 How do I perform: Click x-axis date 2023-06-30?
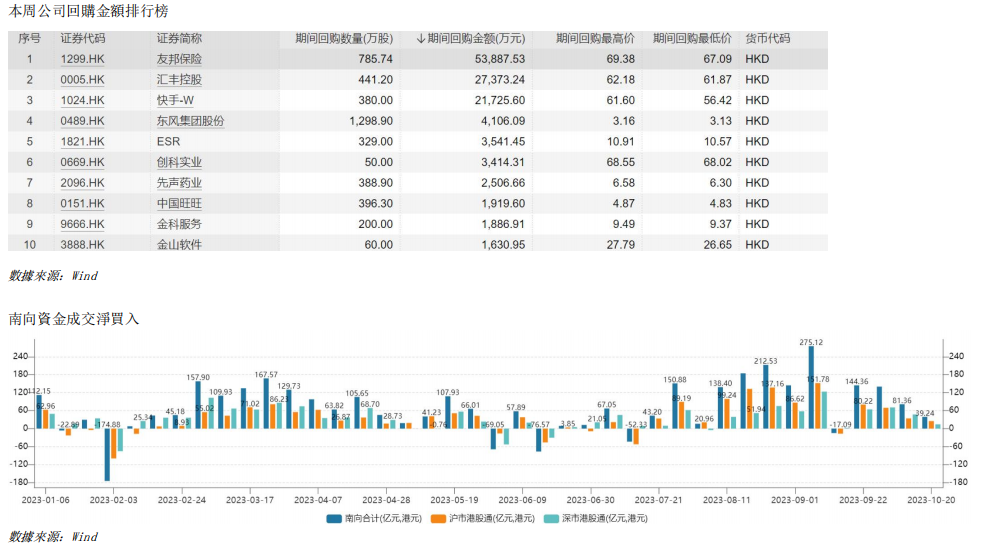tap(591, 501)
